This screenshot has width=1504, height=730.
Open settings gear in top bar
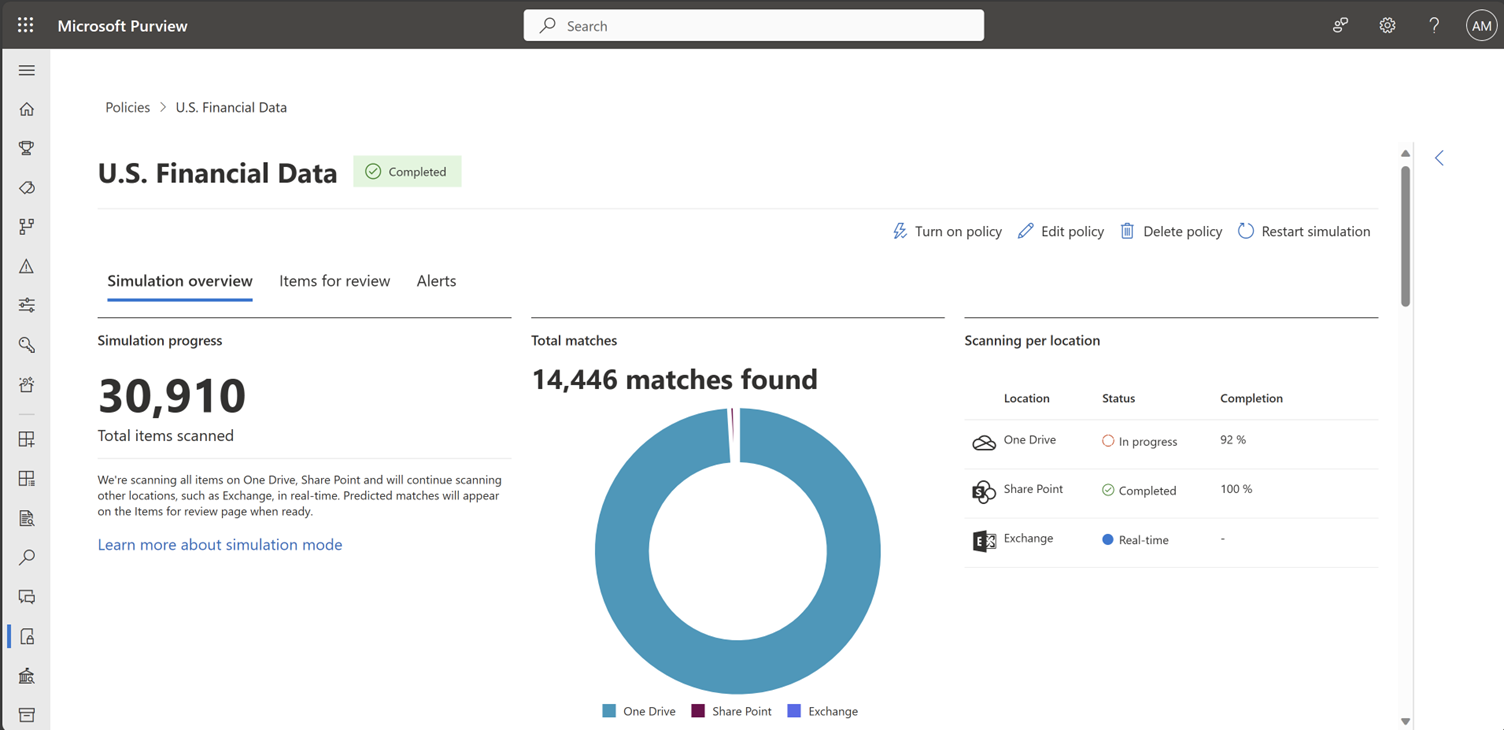click(1387, 26)
